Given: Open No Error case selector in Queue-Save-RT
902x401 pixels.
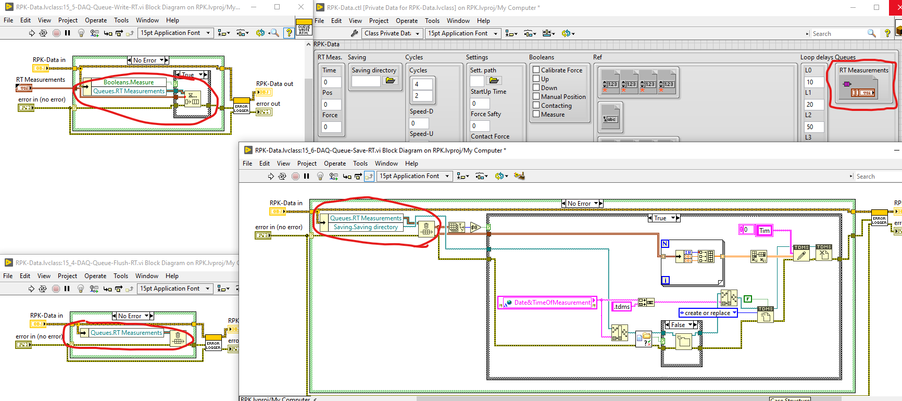Looking at the screenshot, I should click(581, 203).
